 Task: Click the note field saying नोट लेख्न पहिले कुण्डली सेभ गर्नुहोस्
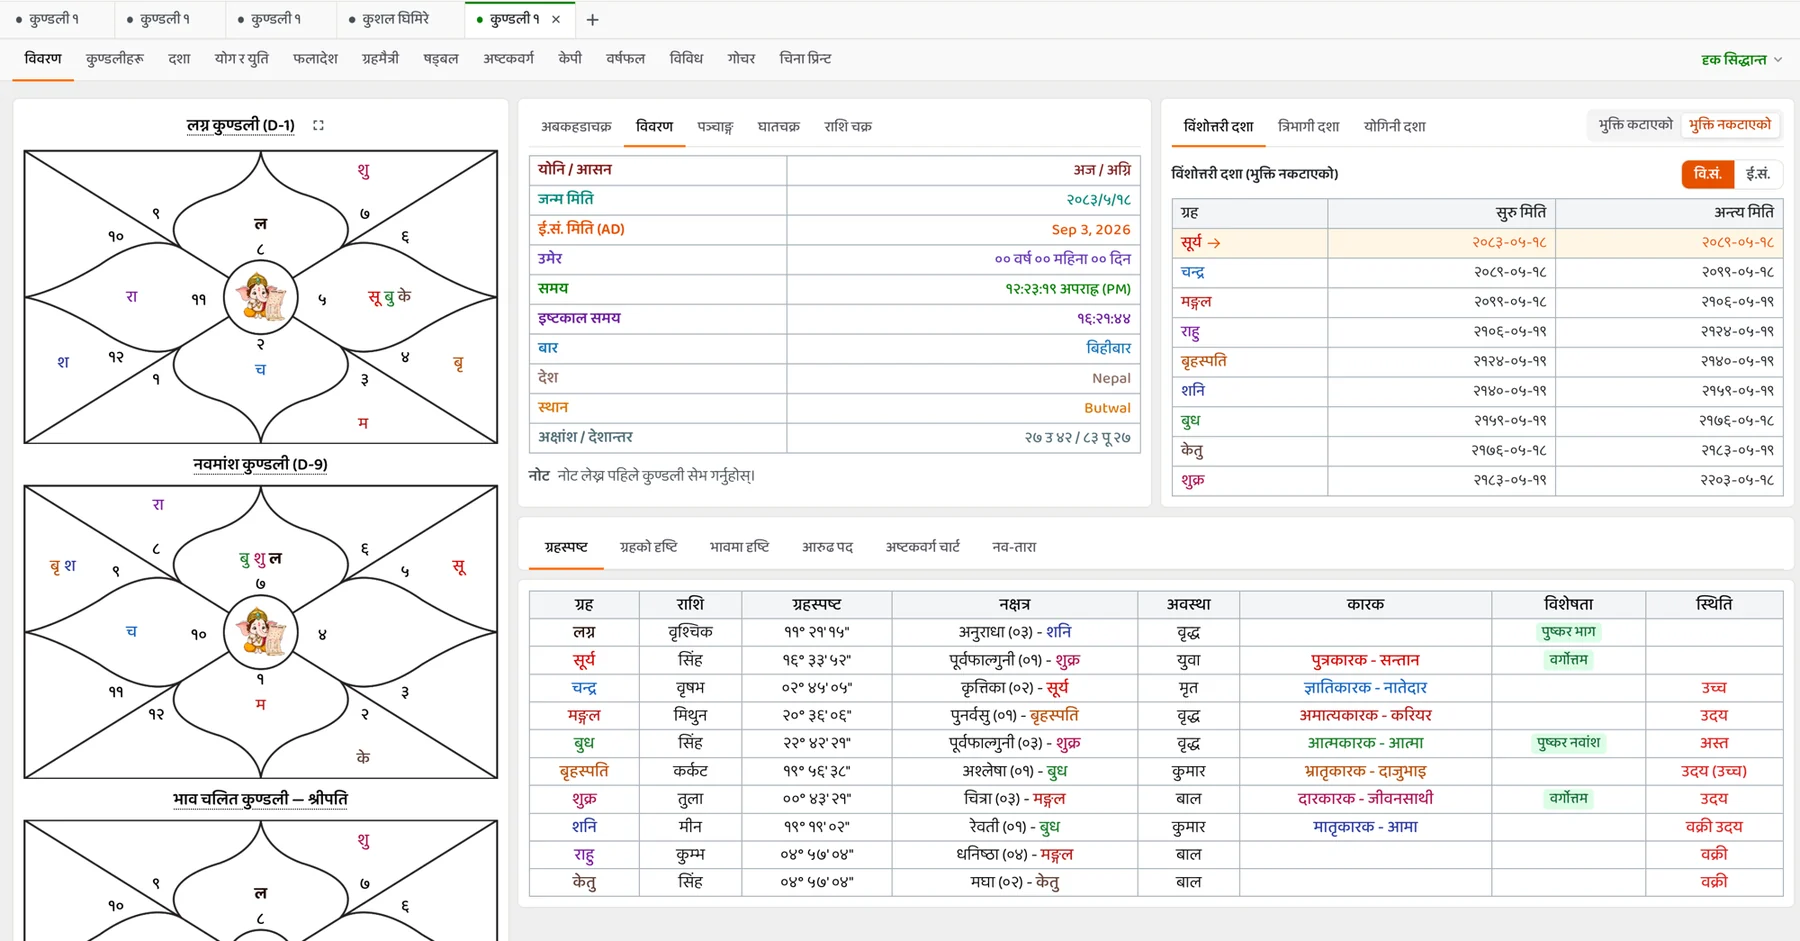[x=656, y=476]
